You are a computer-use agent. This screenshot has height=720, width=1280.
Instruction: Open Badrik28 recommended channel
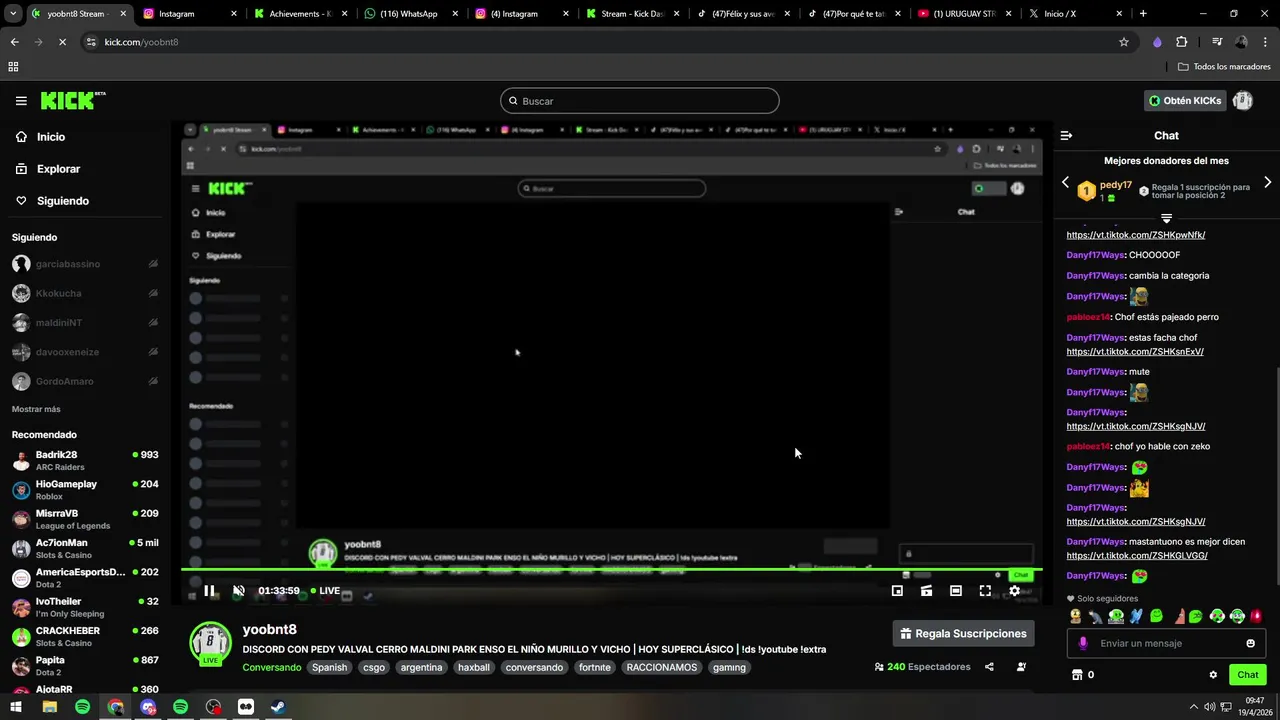[x=85, y=461]
